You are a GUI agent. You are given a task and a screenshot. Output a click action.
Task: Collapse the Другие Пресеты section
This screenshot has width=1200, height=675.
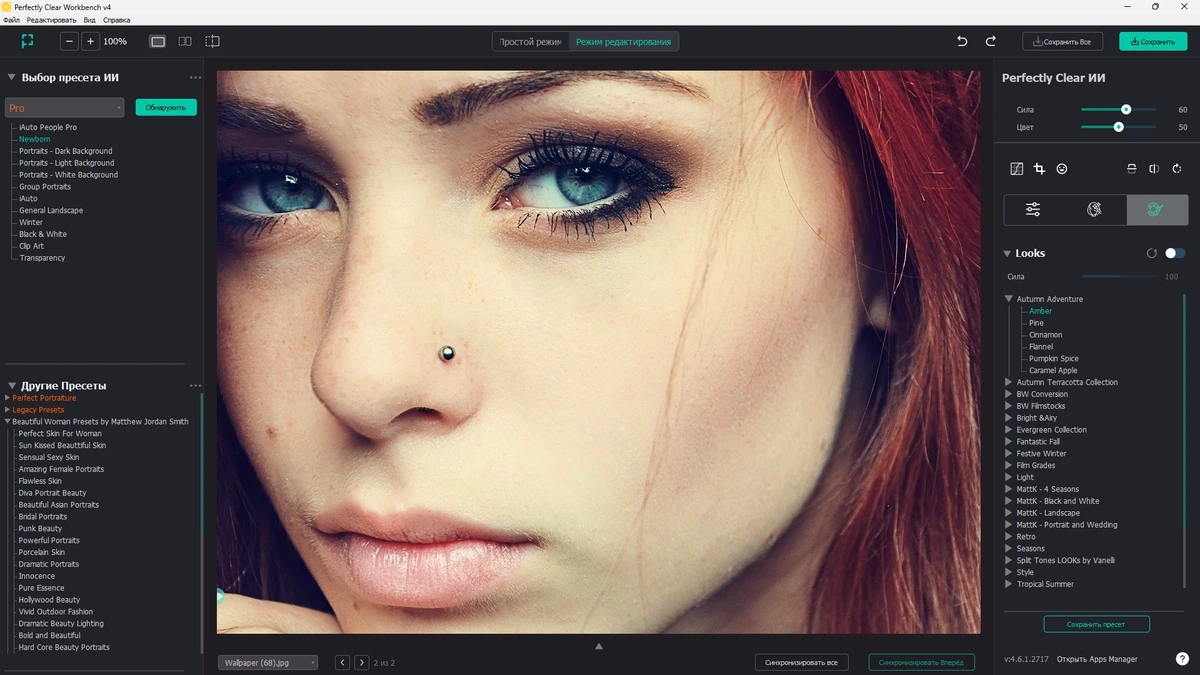[12, 386]
